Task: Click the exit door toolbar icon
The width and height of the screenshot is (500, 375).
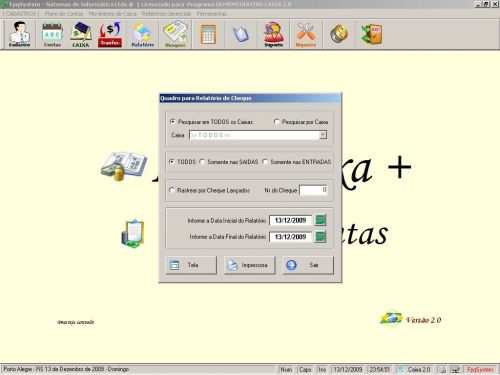Action: click(x=372, y=34)
